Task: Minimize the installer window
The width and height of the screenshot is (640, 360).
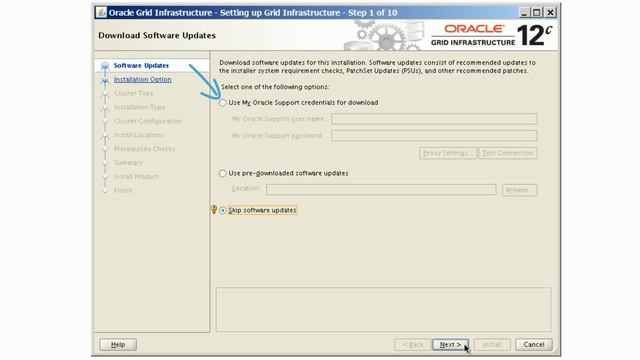Action: click(524, 13)
